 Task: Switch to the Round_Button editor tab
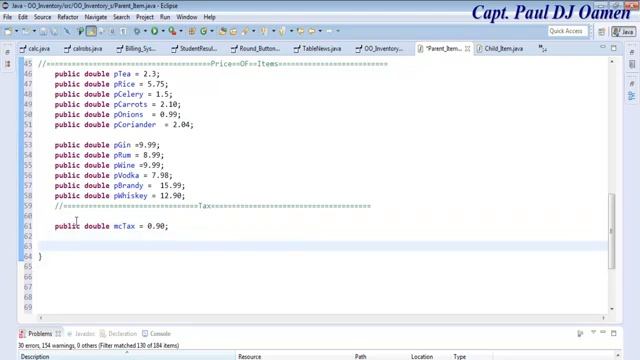pyautogui.click(x=256, y=49)
